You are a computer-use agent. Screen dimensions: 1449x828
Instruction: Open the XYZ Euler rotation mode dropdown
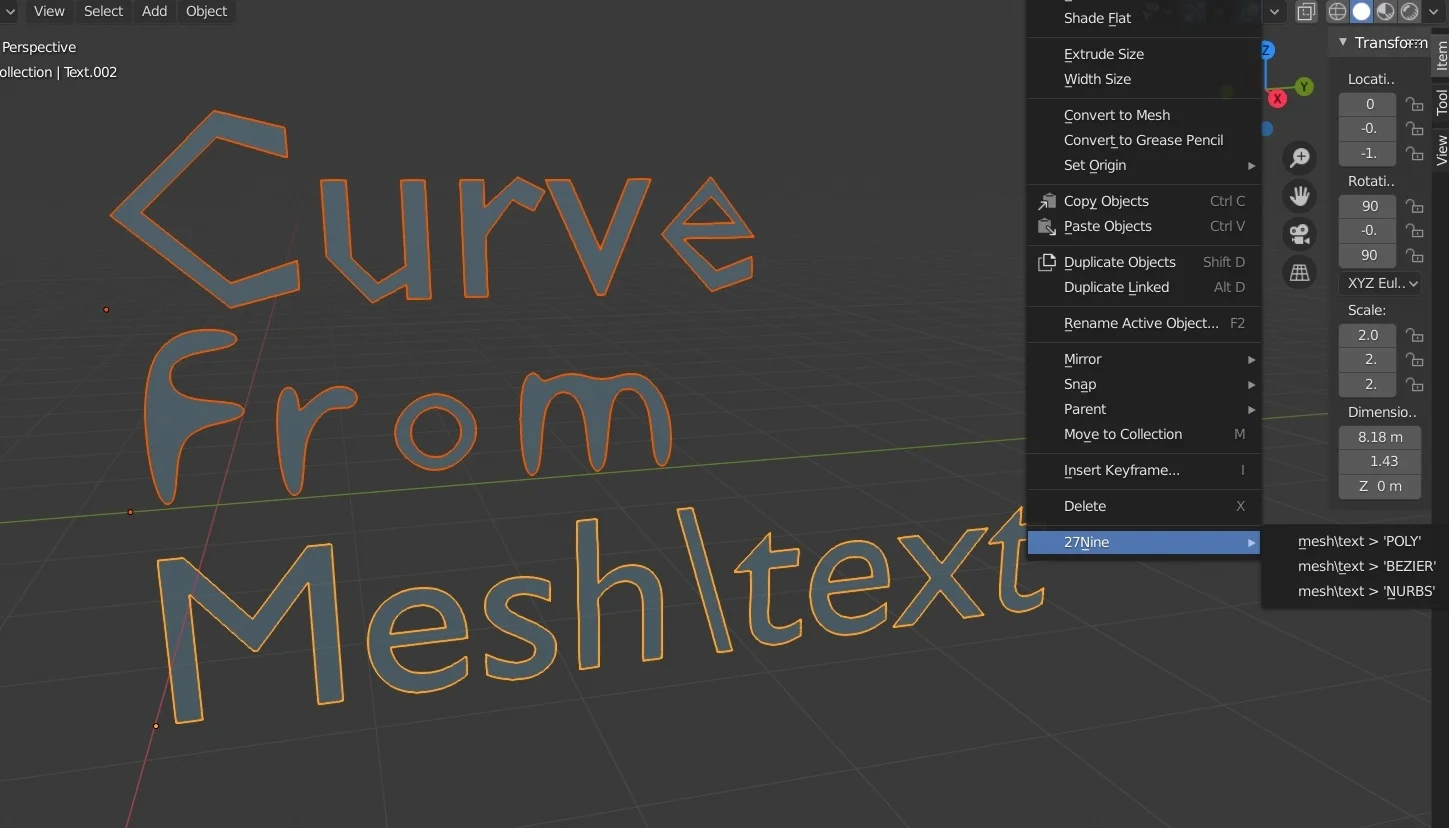pos(1381,284)
